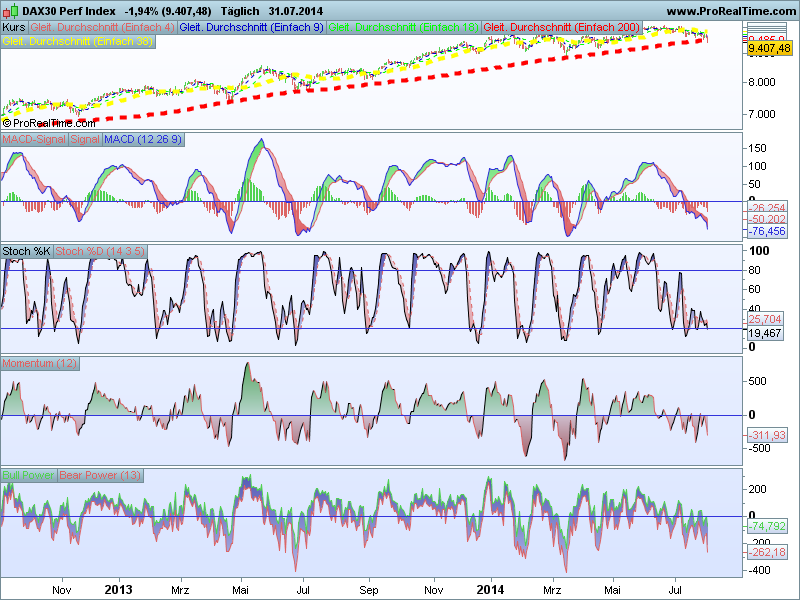Click the -500 momentum axis label
Viewport: 800px width, 600px height.
(759, 448)
